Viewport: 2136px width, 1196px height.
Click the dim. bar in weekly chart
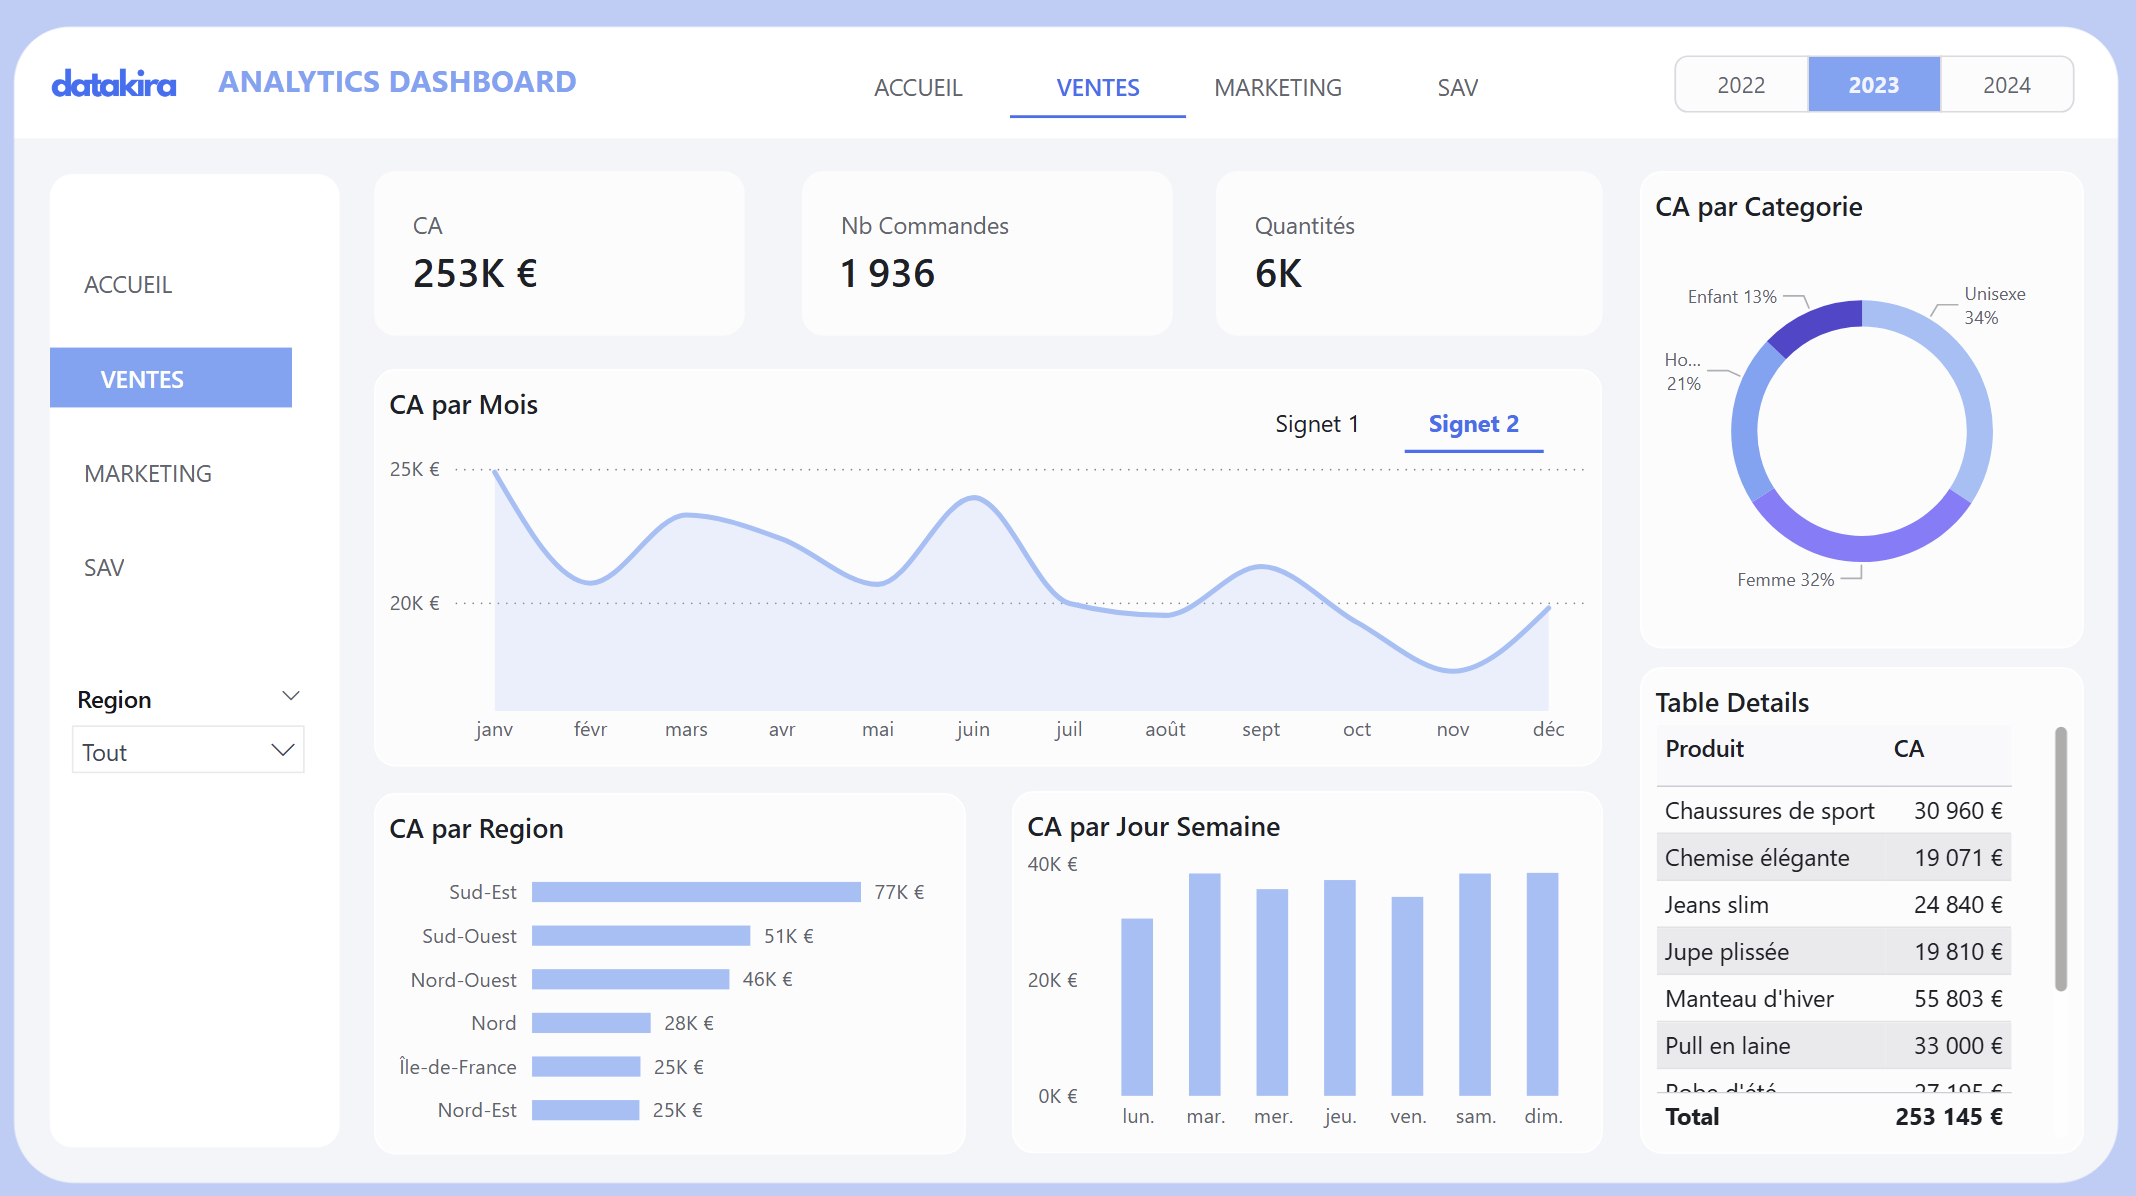tap(1542, 984)
